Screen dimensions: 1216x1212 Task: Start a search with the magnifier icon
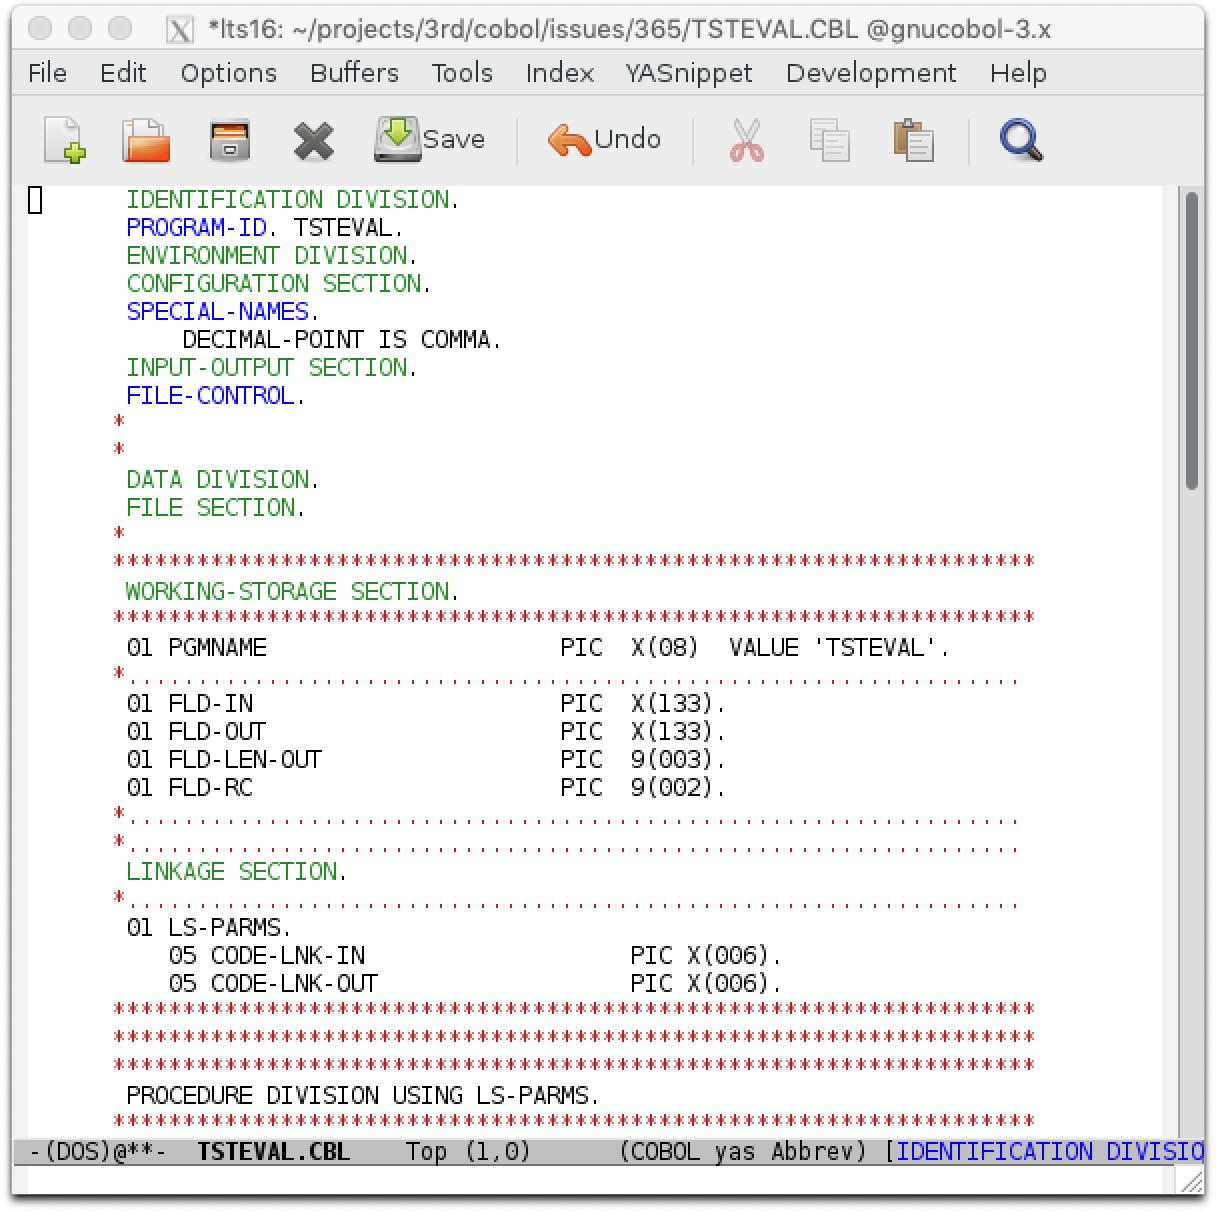tap(1020, 140)
